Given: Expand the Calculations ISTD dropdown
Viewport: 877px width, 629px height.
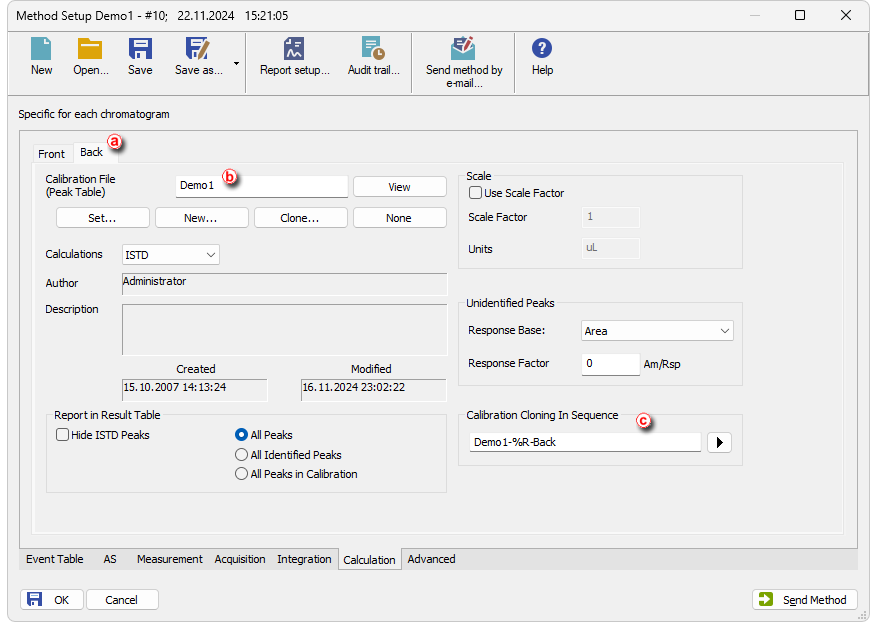Looking at the screenshot, I should pos(170,255).
